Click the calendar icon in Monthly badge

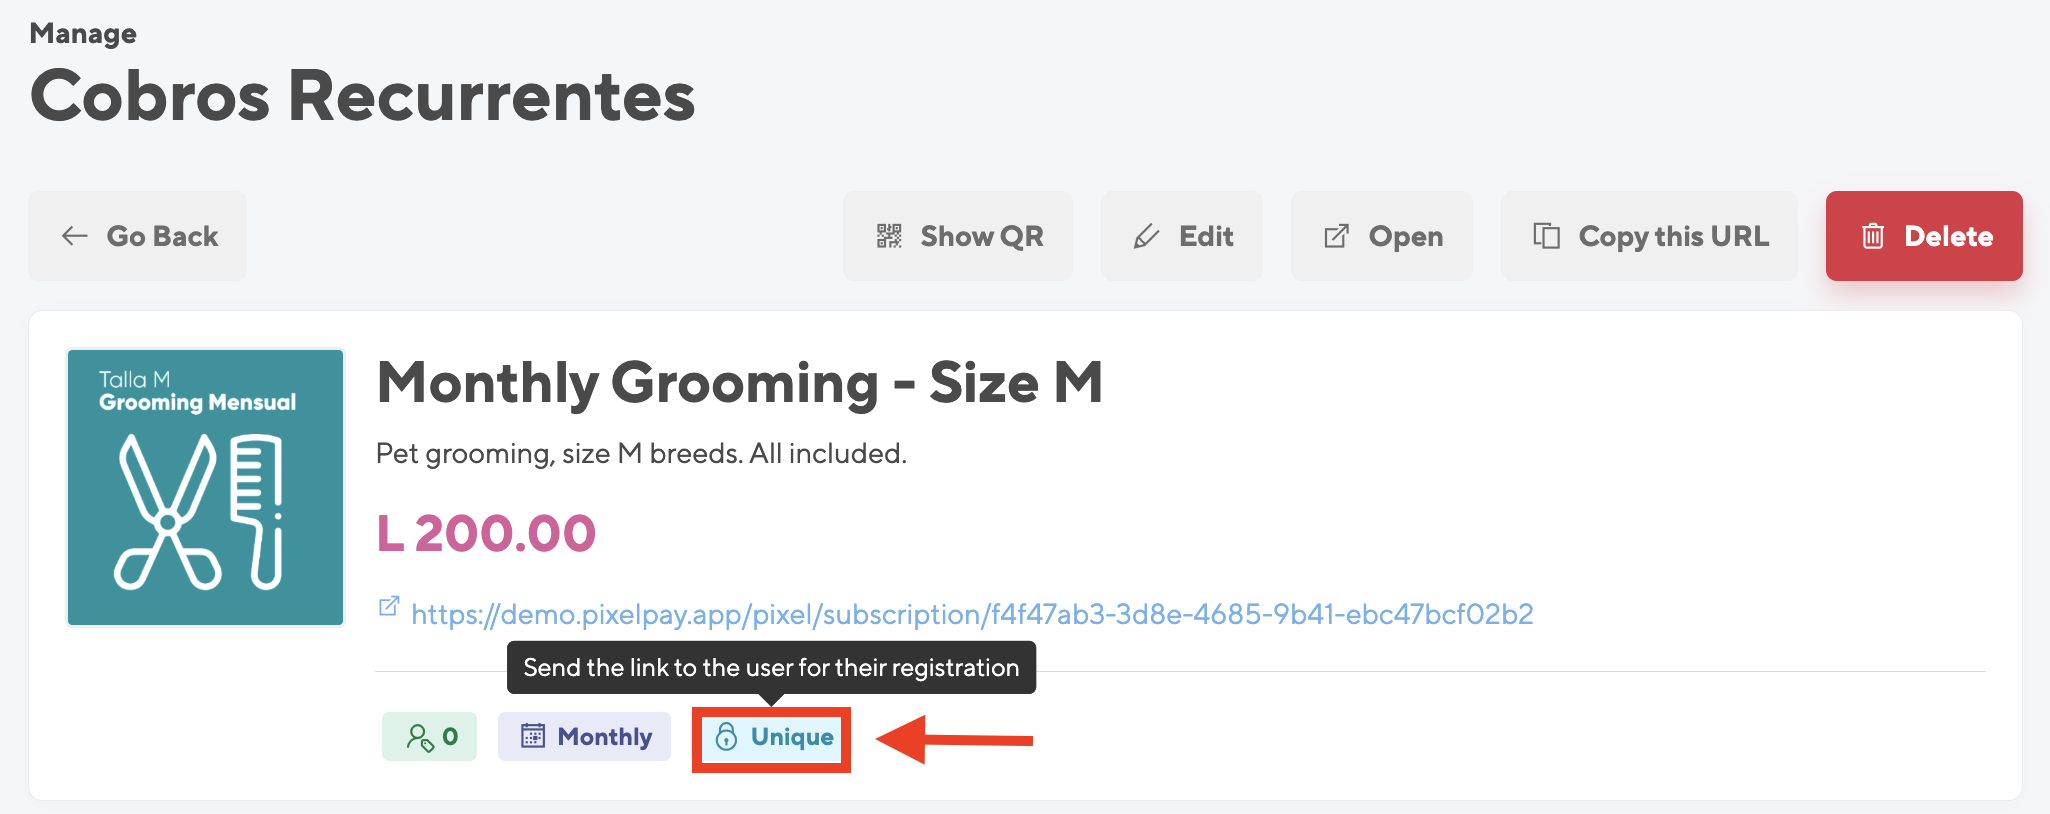(x=533, y=736)
